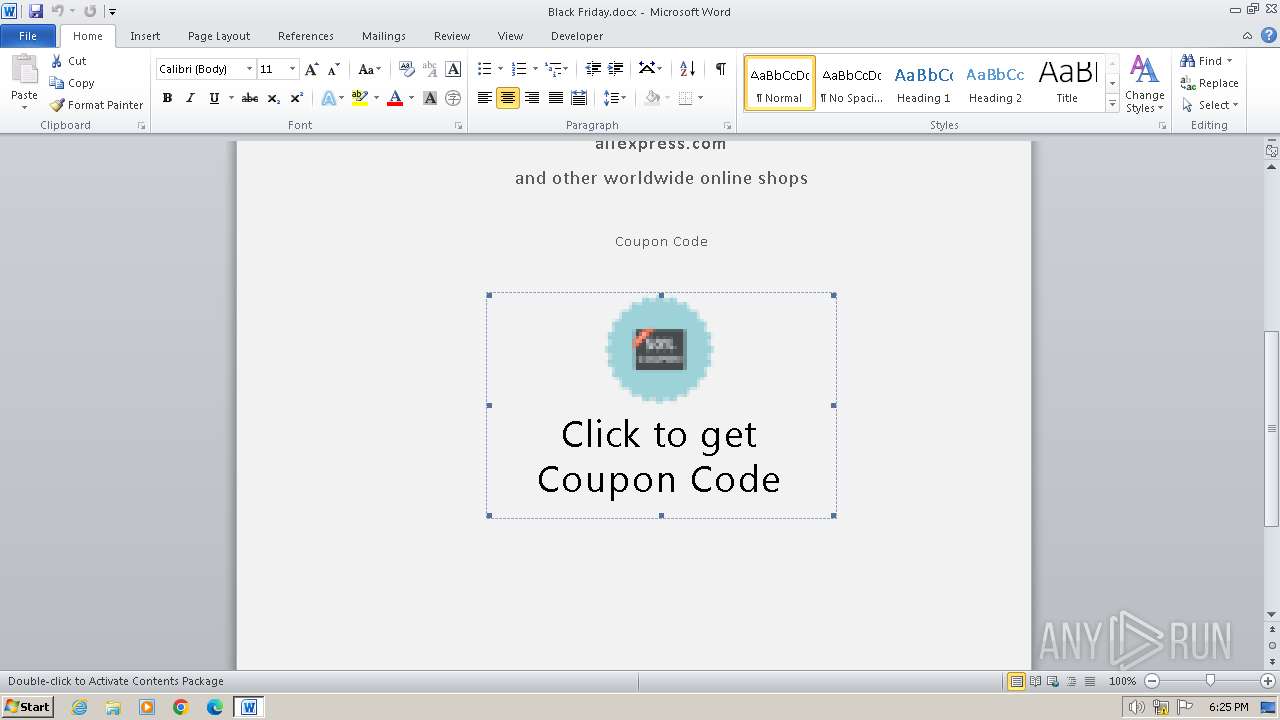Click the Replace button
Screen dimensions: 1280x720
pyautogui.click(x=1209, y=83)
